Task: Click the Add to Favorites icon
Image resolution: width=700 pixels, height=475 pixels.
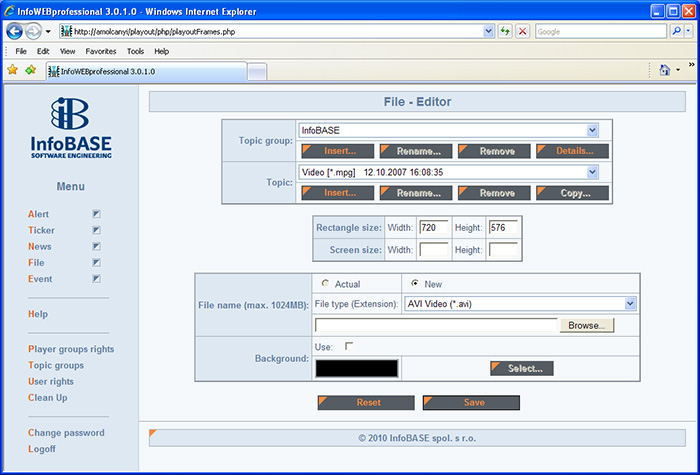Action: (x=30, y=70)
